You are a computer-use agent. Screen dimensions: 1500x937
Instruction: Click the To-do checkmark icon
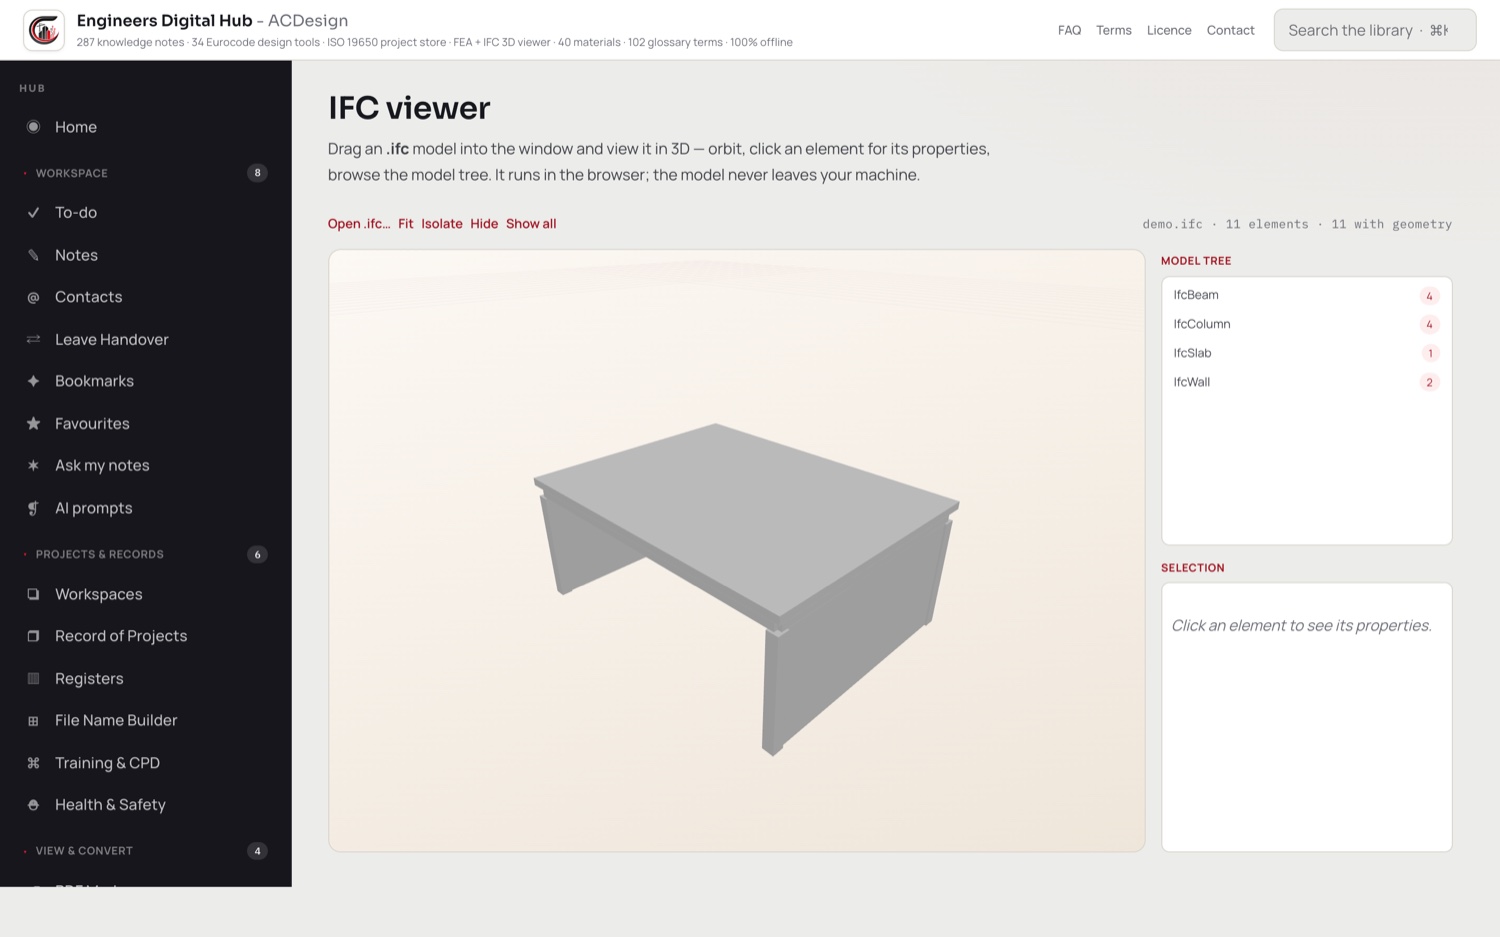pyautogui.click(x=33, y=212)
